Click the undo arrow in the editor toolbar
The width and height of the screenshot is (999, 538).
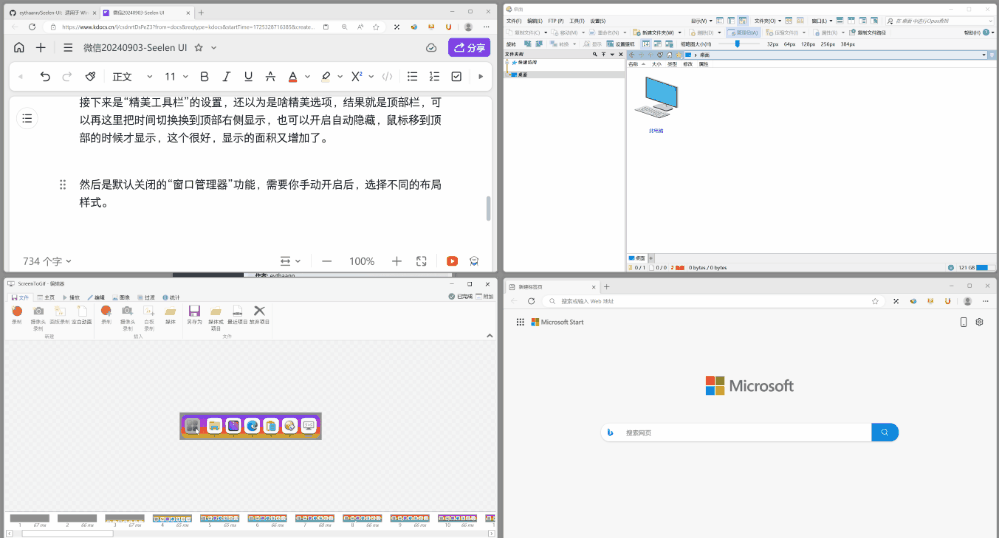click(45, 76)
